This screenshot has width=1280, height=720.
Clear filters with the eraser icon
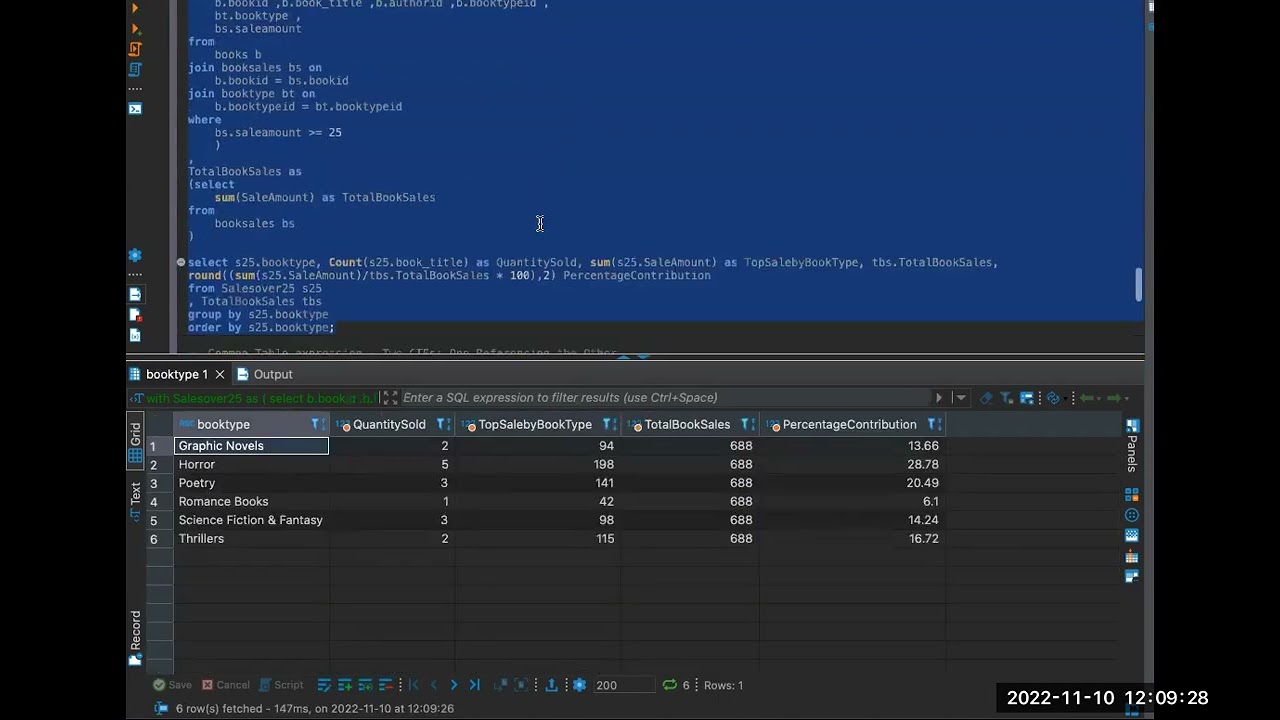tap(987, 398)
